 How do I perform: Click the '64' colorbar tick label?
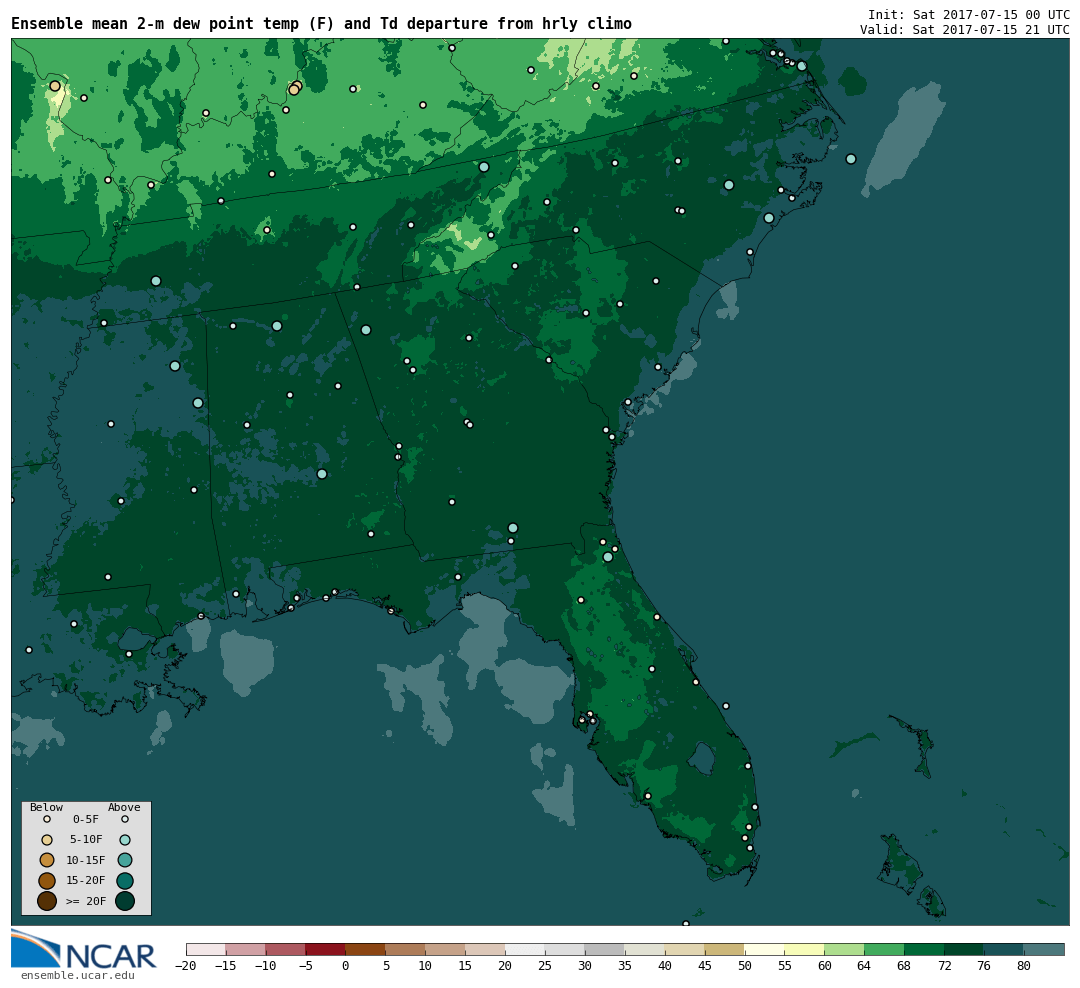point(864,966)
